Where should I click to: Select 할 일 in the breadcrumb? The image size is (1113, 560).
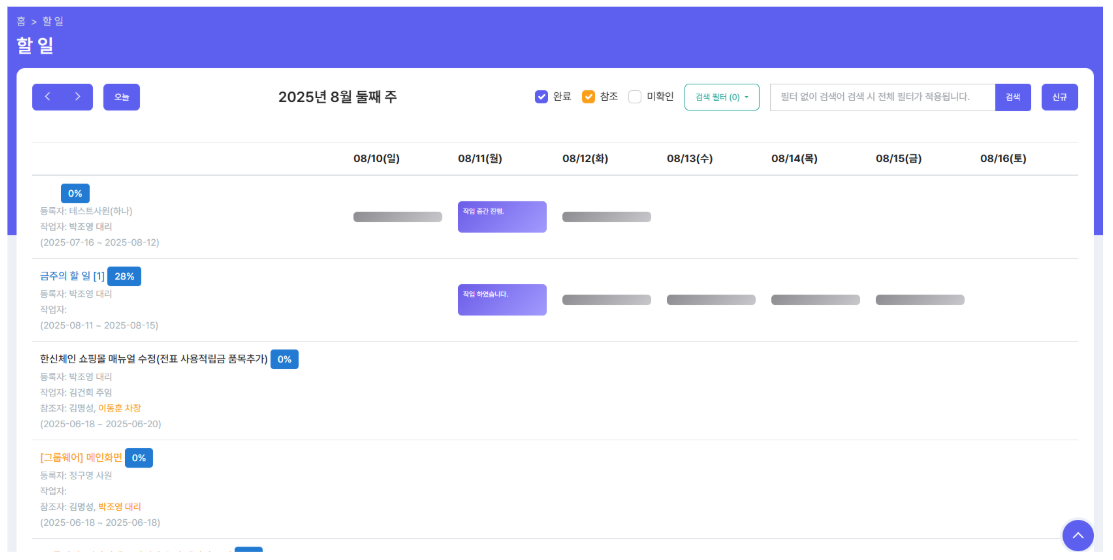click(53, 21)
